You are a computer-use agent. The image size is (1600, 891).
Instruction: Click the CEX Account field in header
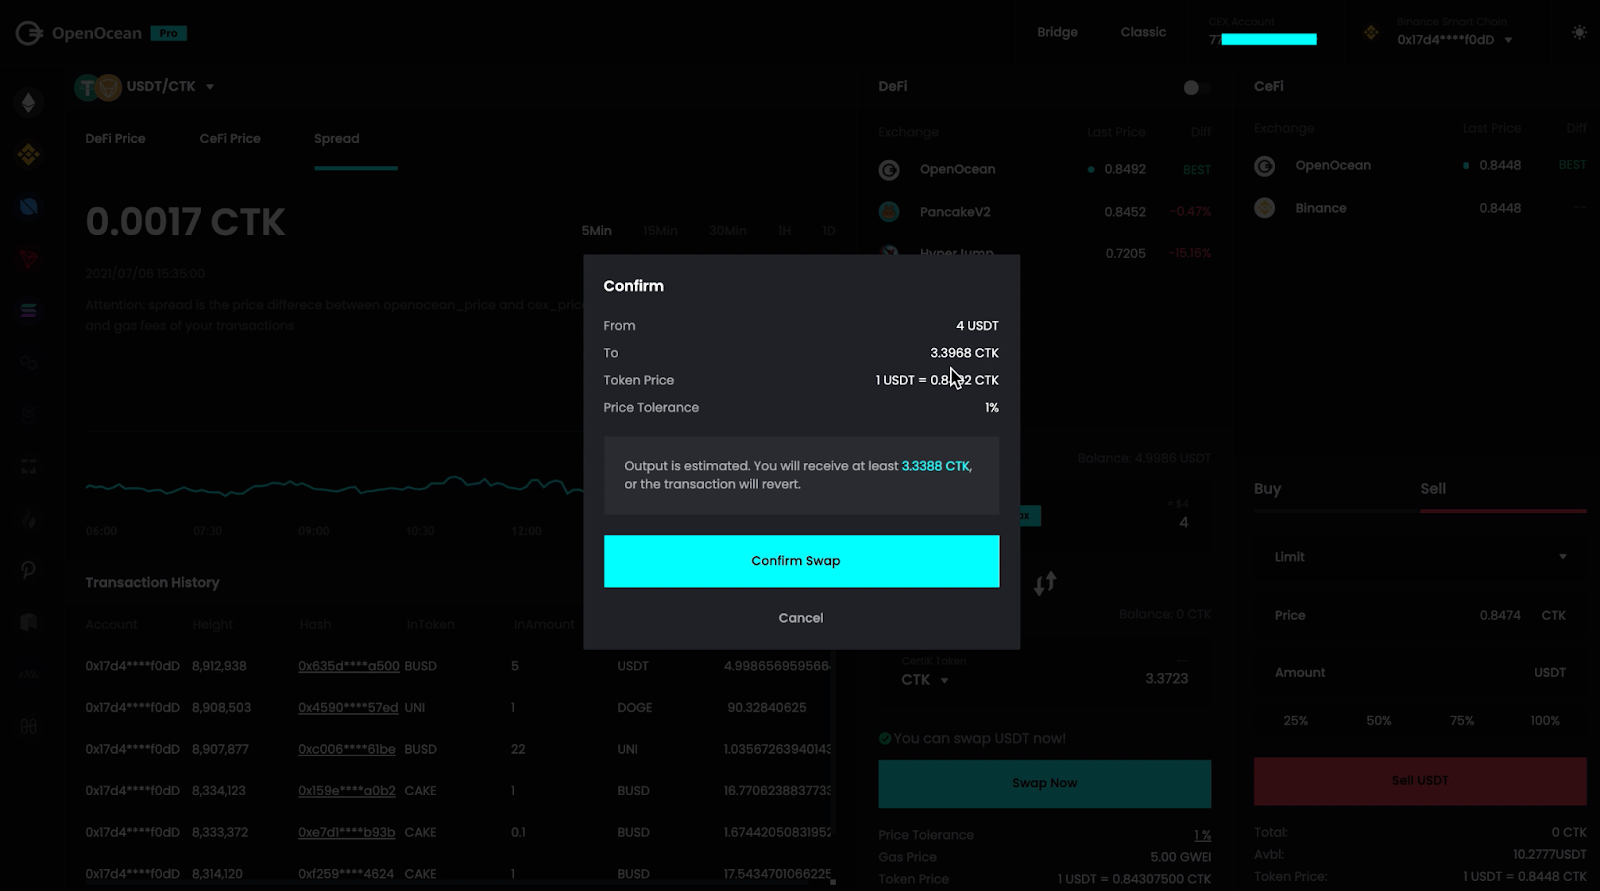1262,33
